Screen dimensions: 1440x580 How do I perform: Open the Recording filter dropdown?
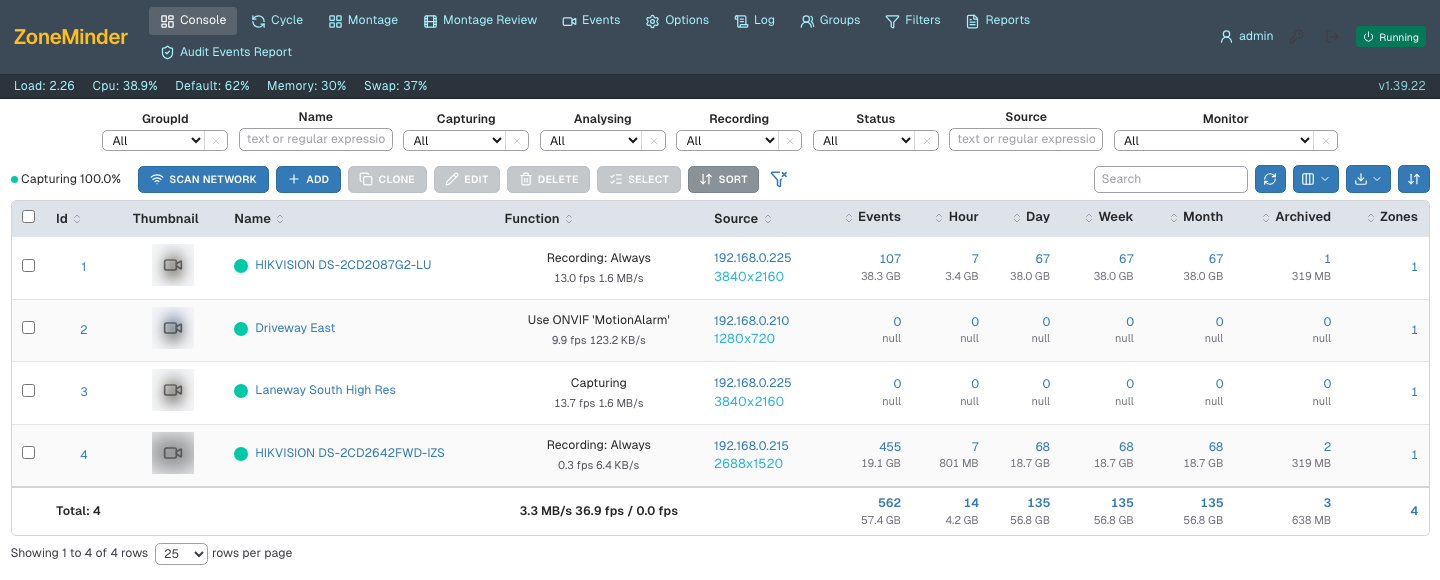[728, 141]
